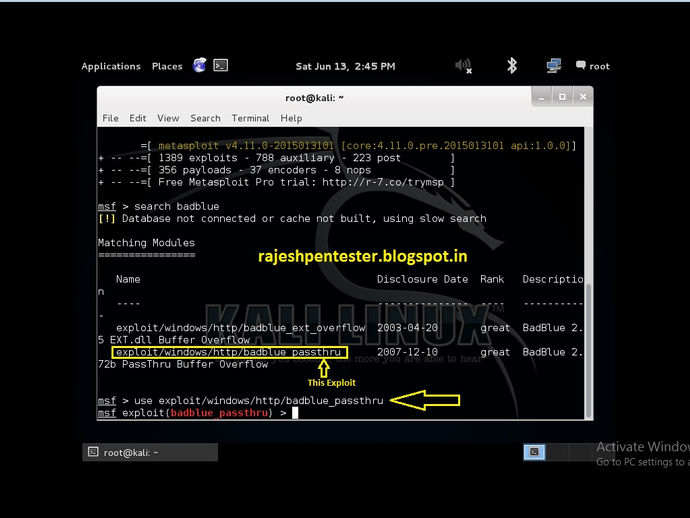Click the line 'exploit/windows/http/badblue_passthru' in results

coord(228,352)
